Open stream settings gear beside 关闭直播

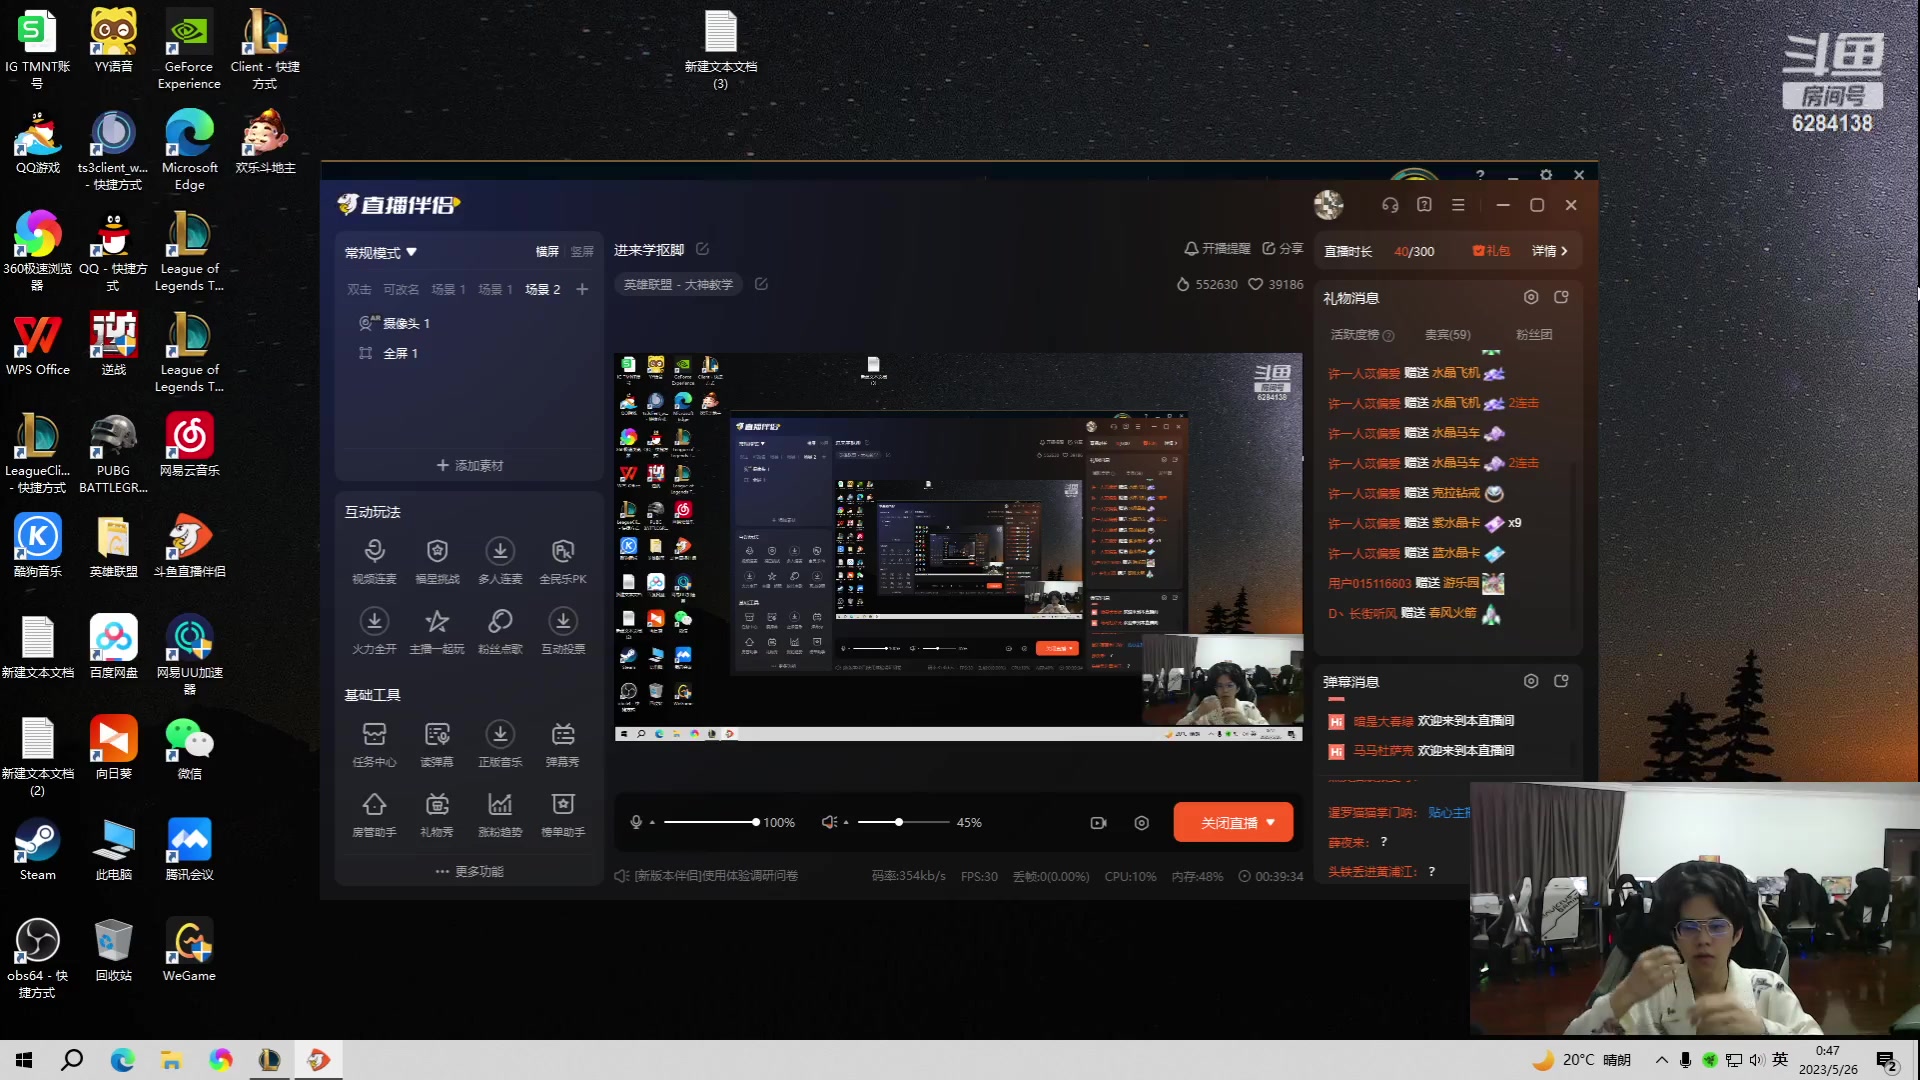[1141, 822]
